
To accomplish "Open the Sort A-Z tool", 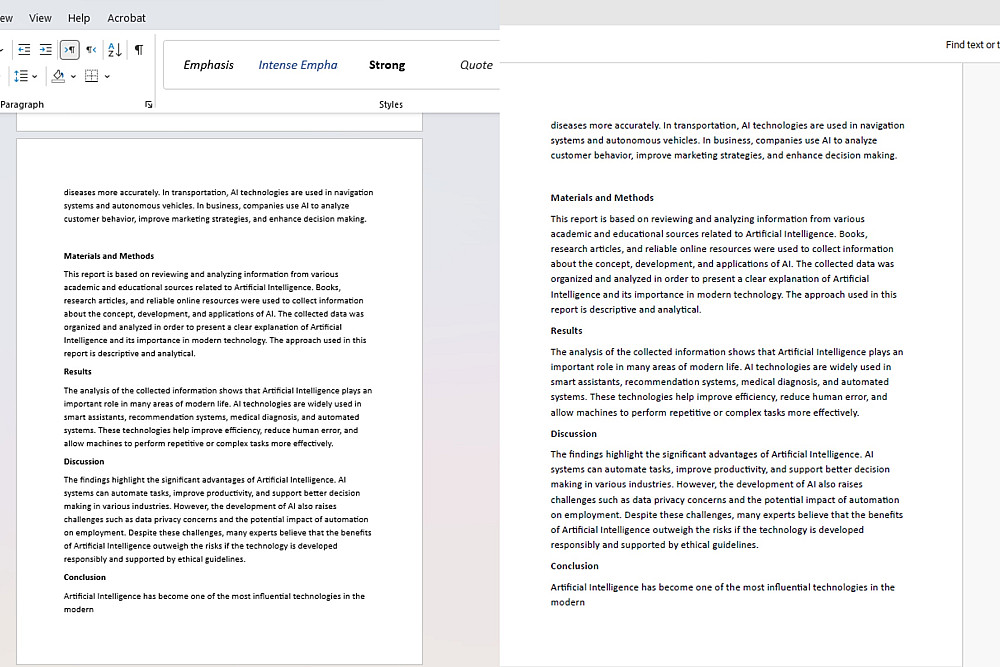I will pos(115,50).
